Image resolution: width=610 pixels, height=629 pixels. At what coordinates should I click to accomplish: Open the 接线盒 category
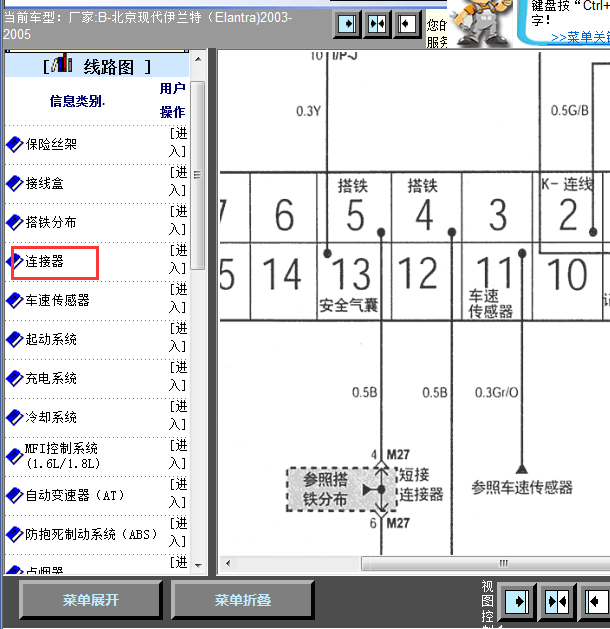point(45,183)
